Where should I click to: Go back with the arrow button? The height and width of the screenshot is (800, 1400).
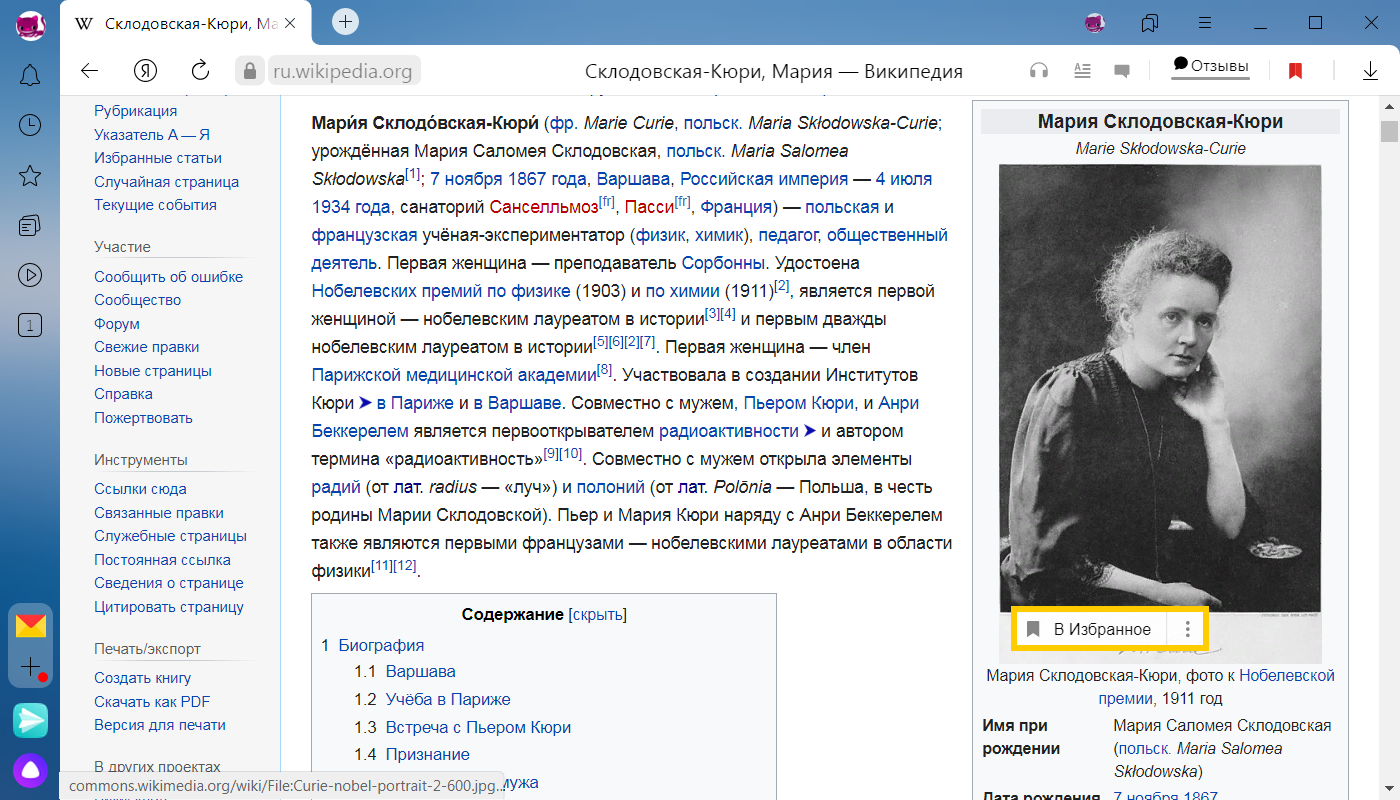tap(90, 71)
